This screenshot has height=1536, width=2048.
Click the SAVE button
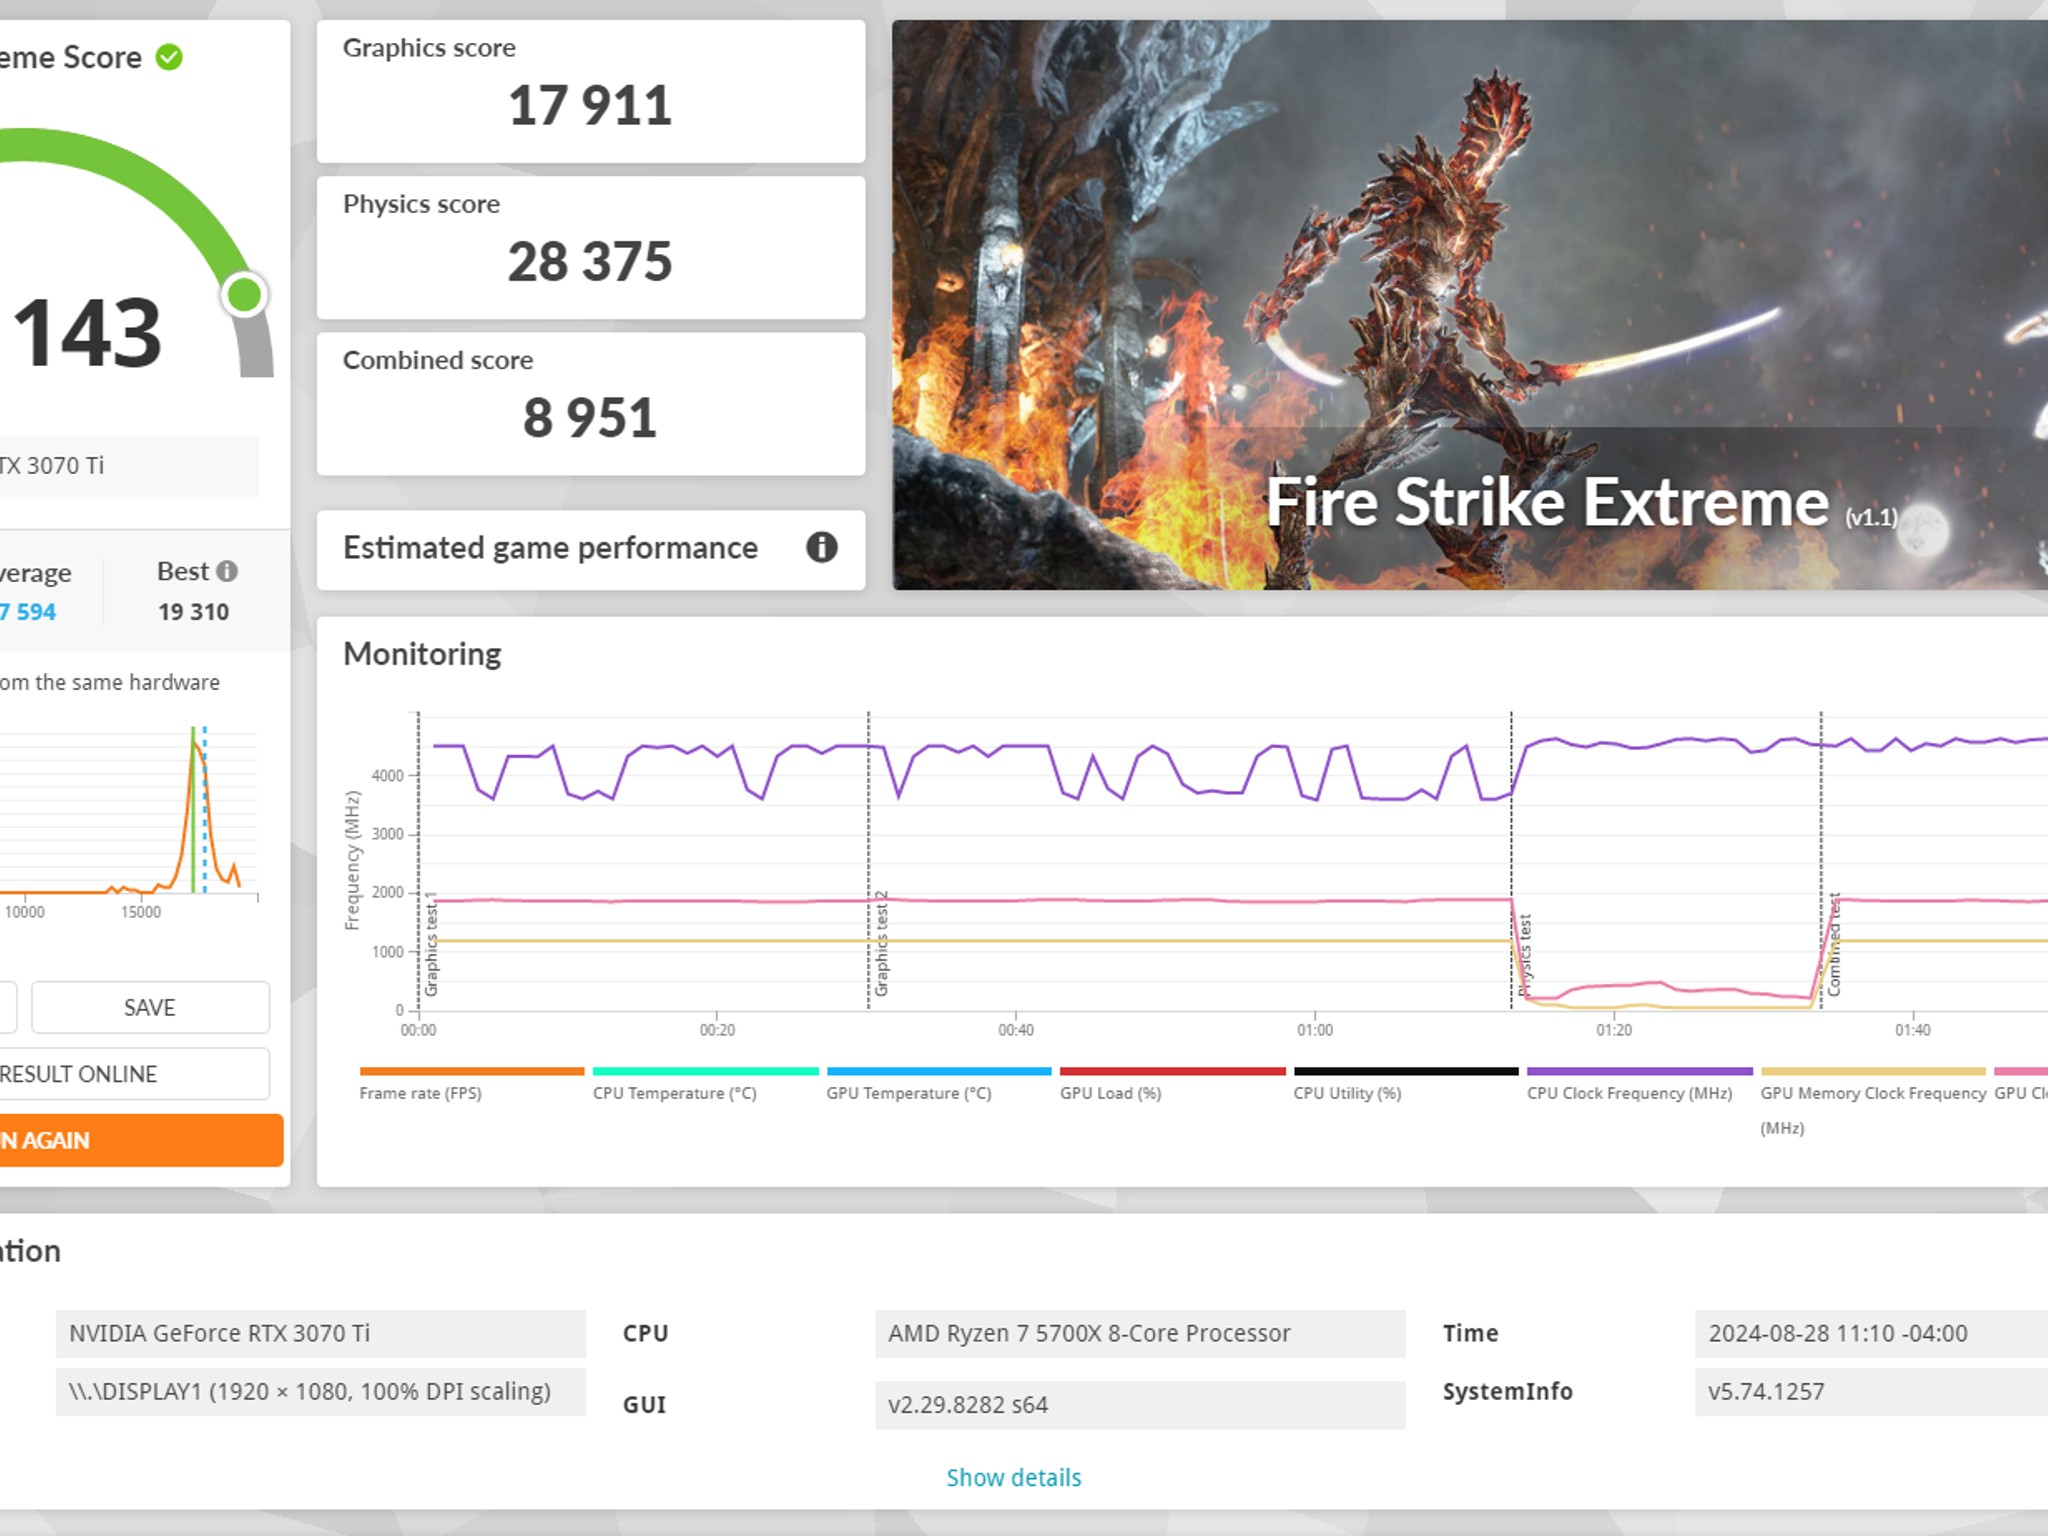[x=150, y=1007]
